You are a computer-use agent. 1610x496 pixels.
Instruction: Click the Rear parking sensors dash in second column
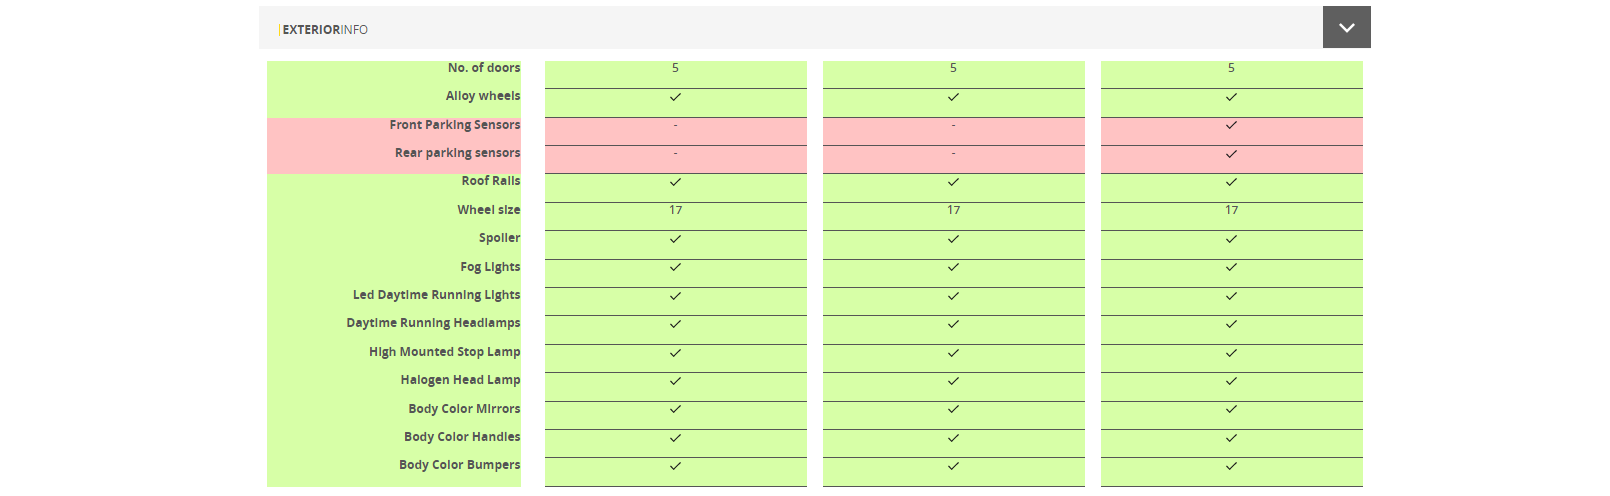point(953,153)
